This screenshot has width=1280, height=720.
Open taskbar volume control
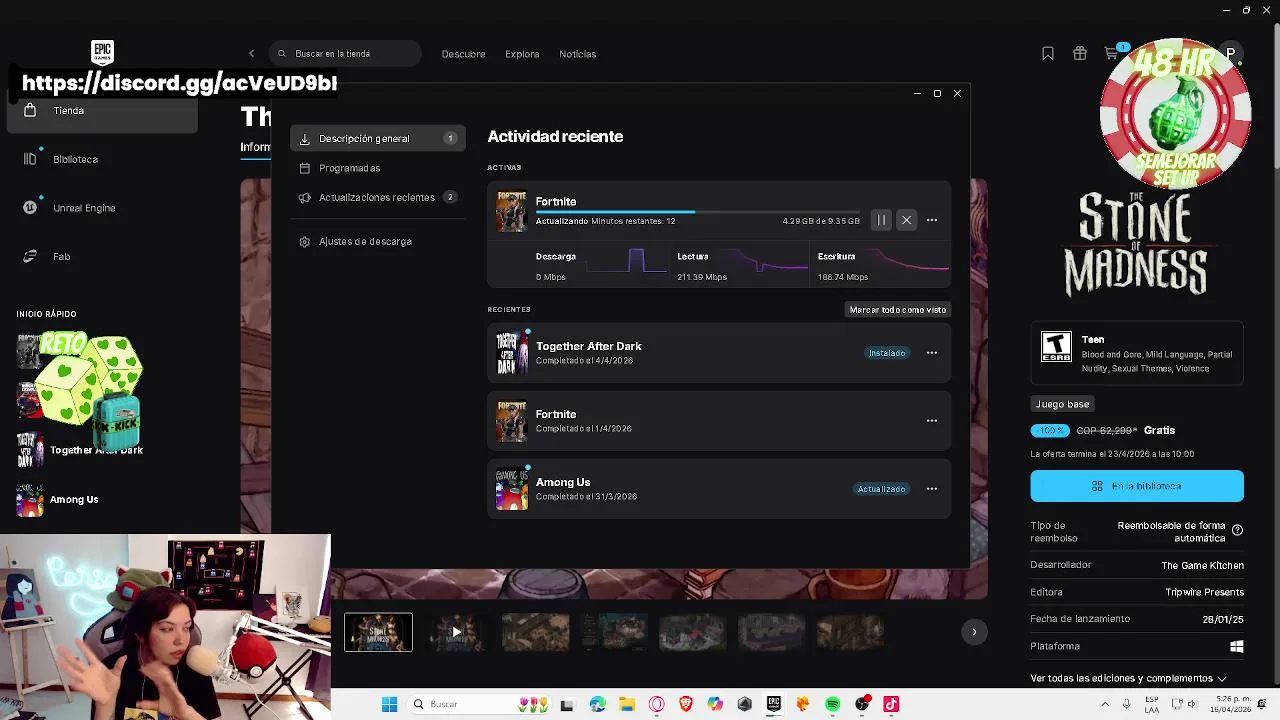[1192, 705]
